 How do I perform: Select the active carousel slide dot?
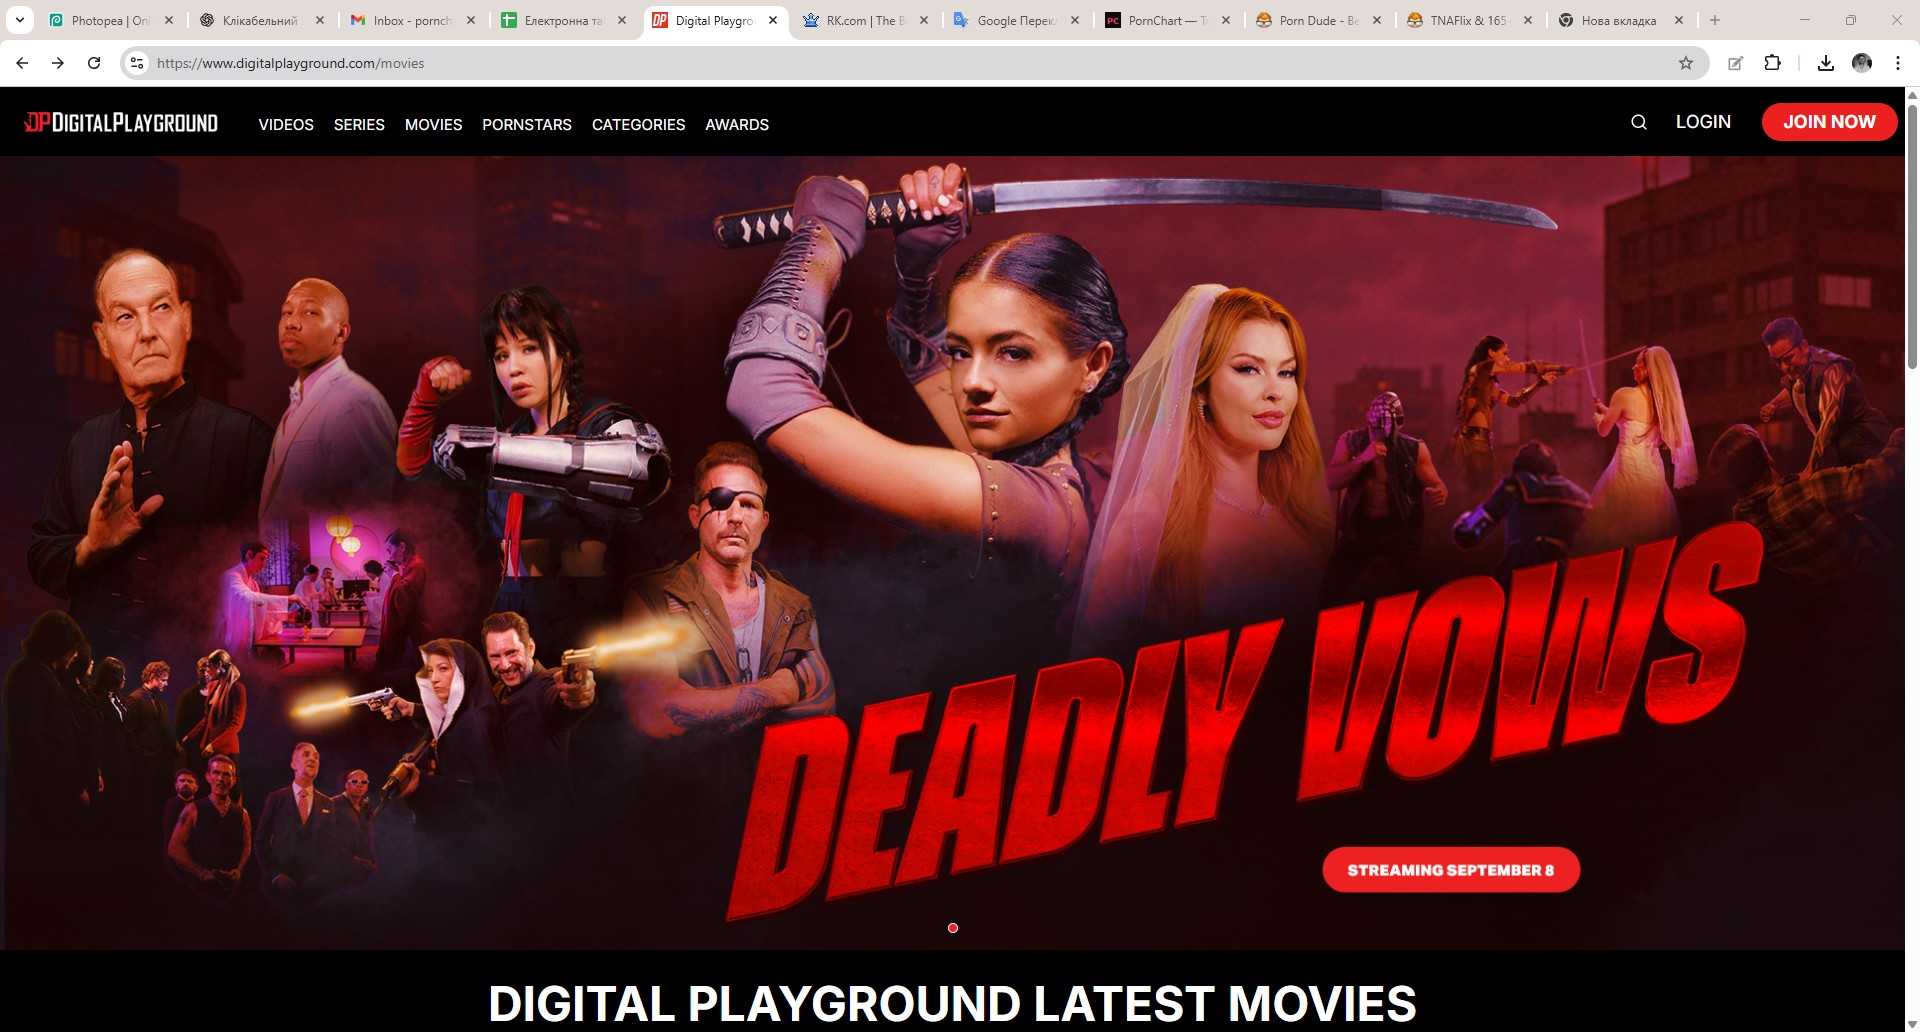click(x=952, y=927)
